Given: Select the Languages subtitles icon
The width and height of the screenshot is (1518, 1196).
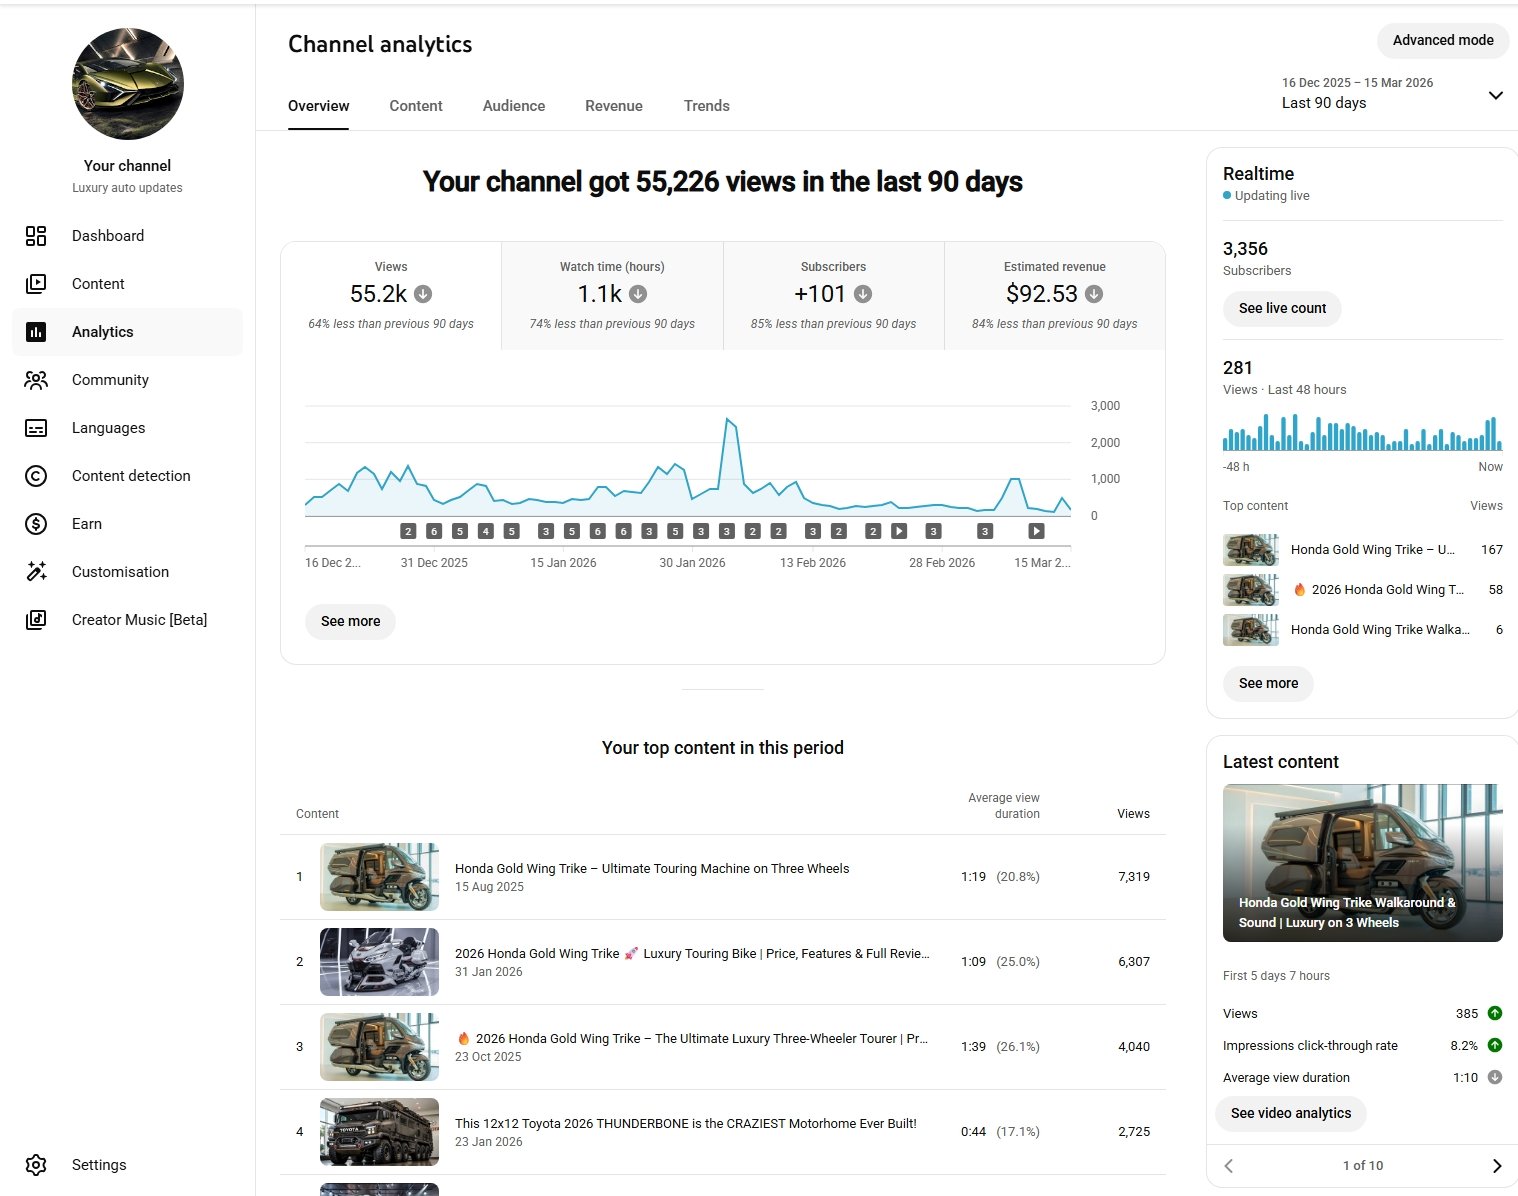Looking at the screenshot, I should click(x=36, y=428).
